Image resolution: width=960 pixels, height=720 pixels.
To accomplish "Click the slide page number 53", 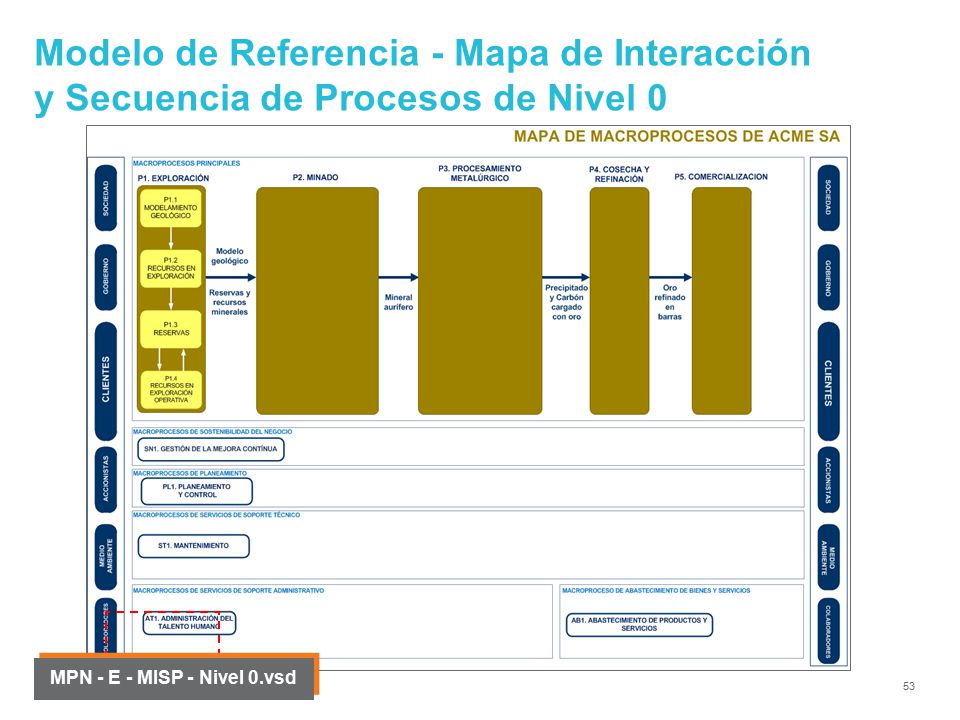I will [x=909, y=686].
